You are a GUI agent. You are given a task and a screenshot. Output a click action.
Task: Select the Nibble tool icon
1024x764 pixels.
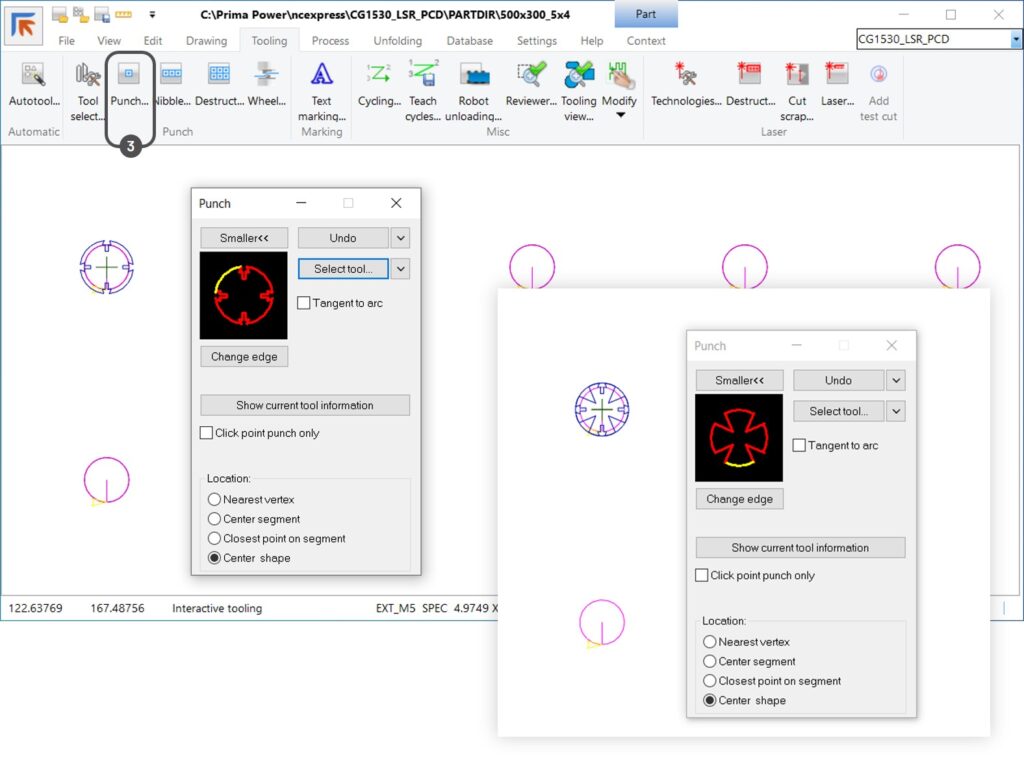171,76
